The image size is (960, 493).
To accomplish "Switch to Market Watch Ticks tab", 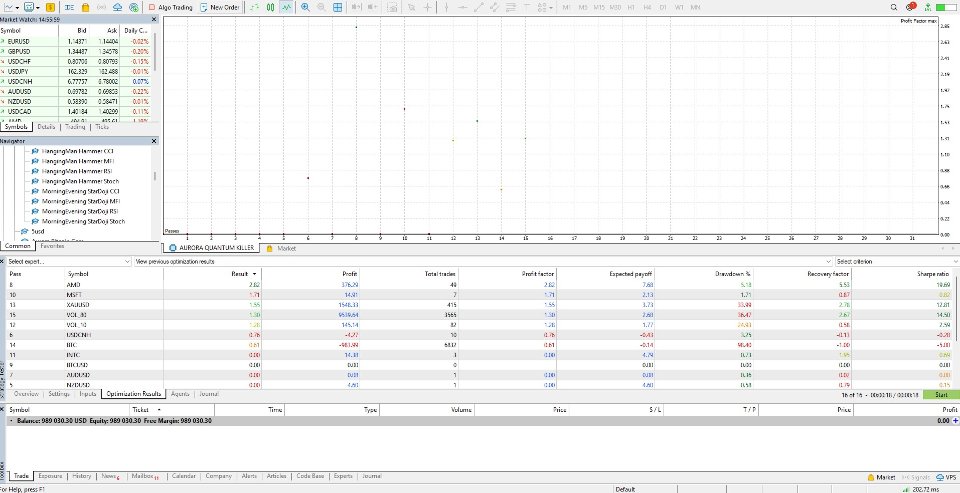I will tap(102, 127).
